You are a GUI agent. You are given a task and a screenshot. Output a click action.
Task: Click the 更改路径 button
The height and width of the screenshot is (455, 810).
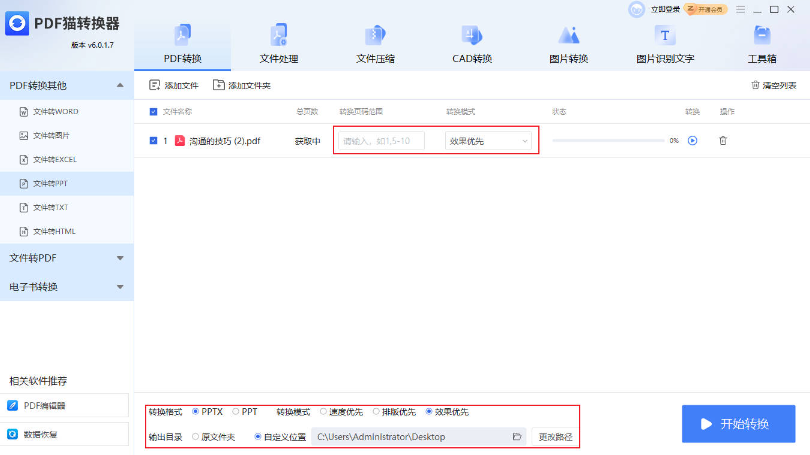[555, 437]
